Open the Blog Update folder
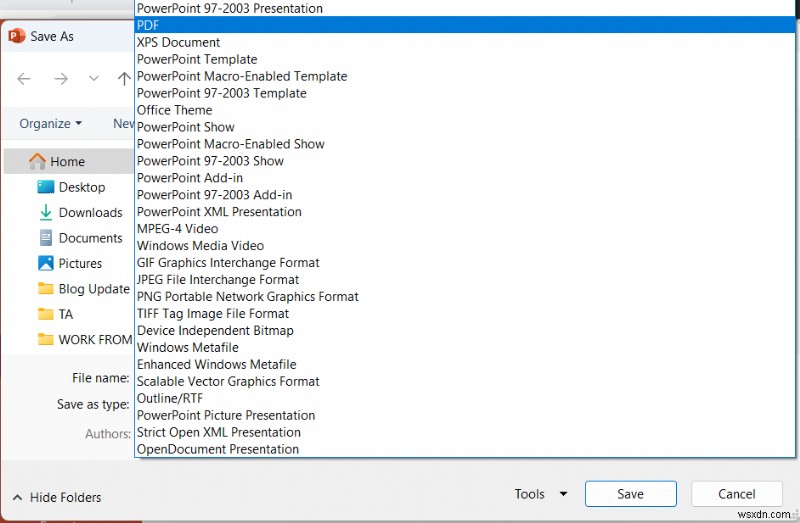The image size is (800, 523). pyautogui.click(x=94, y=289)
